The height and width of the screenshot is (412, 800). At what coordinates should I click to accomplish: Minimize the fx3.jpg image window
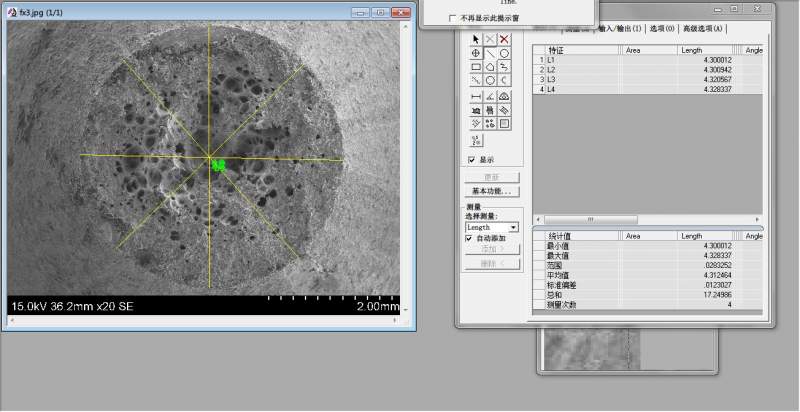point(361,13)
